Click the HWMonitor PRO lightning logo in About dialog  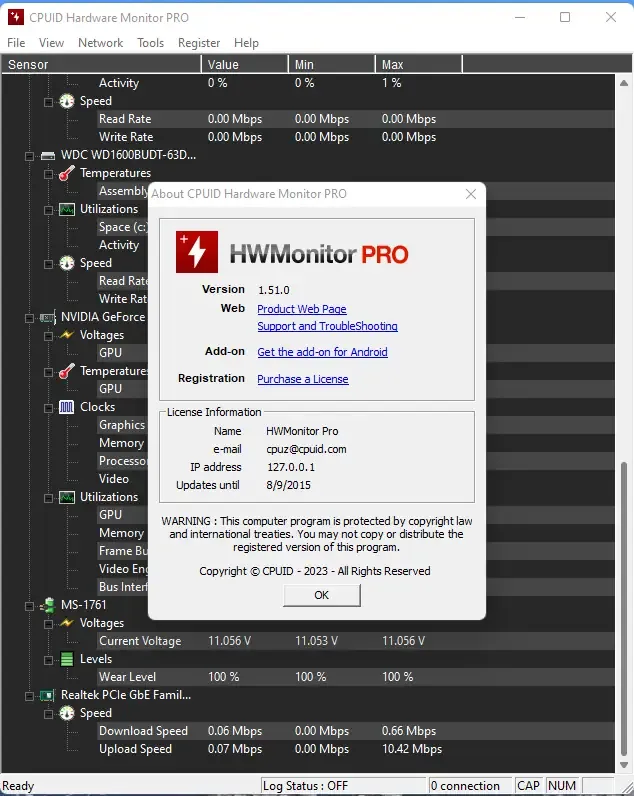pyautogui.click(x=197, y=252)
